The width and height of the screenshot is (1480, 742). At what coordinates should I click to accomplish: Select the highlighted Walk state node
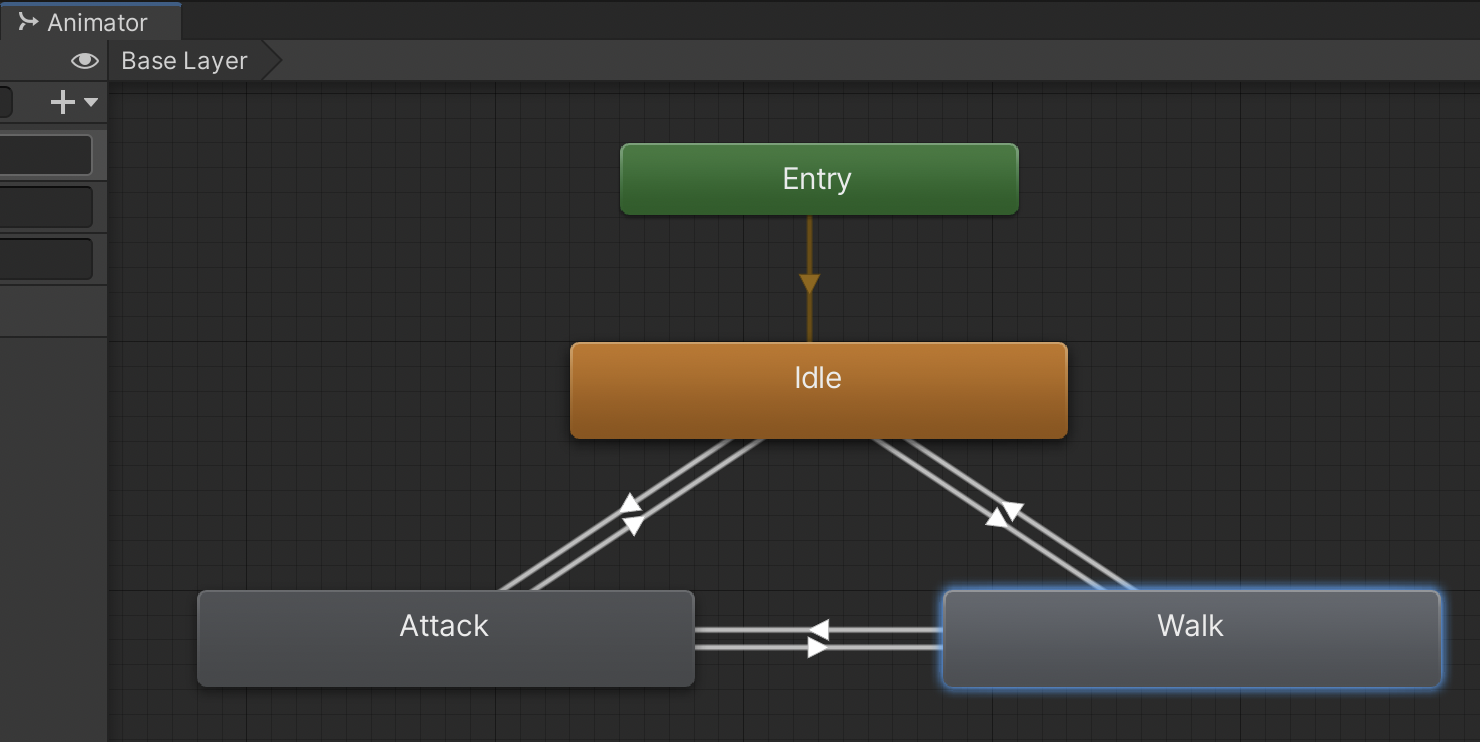(x=1191, y=638)
